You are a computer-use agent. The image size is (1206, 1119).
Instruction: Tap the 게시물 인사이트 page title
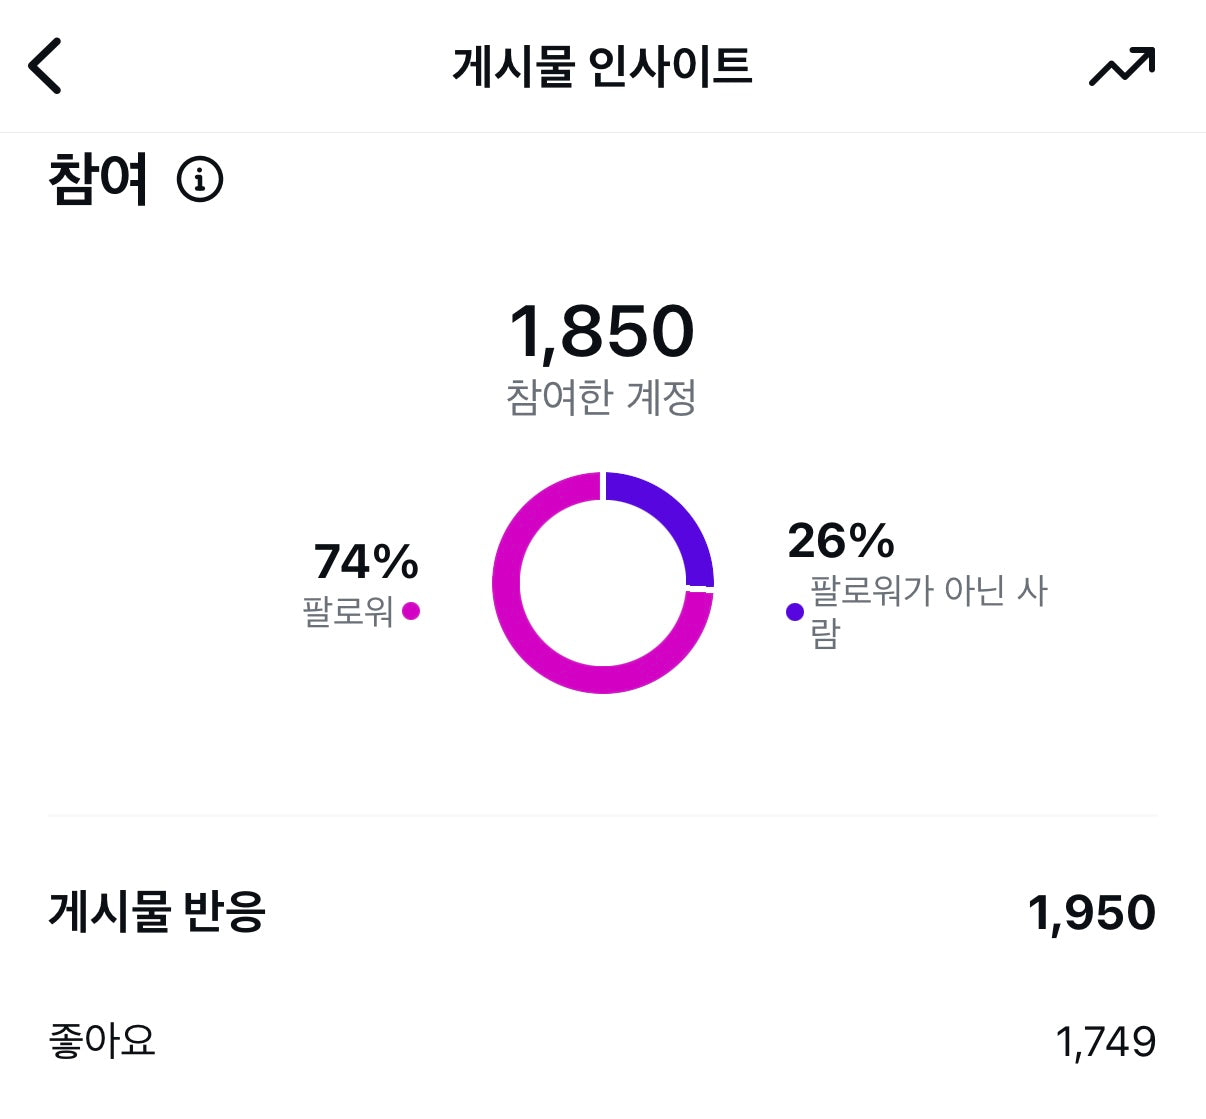pyautogui.click(x=602, y=66)
